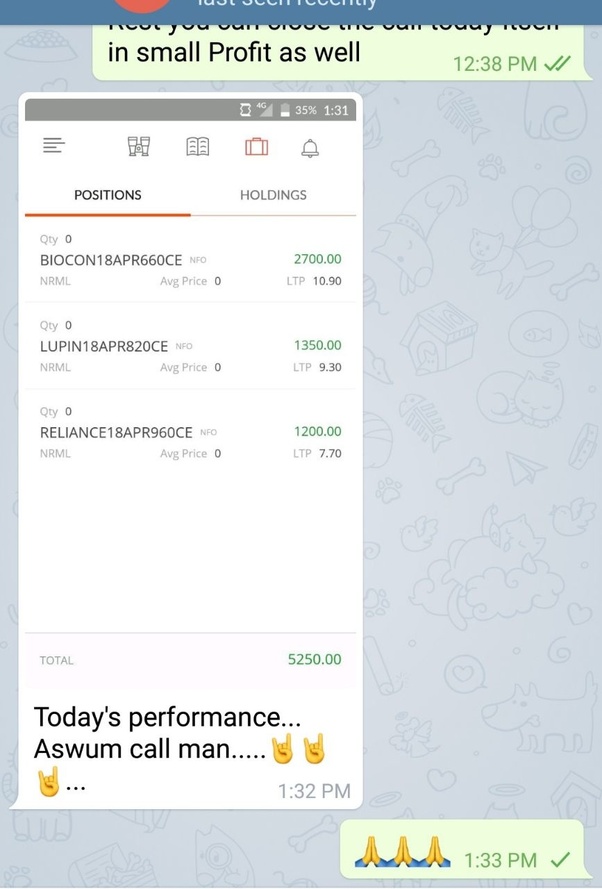Select the red portfolio briefcase icon
The width and height of the screenshot is (602, 889).
pos(257,145)
